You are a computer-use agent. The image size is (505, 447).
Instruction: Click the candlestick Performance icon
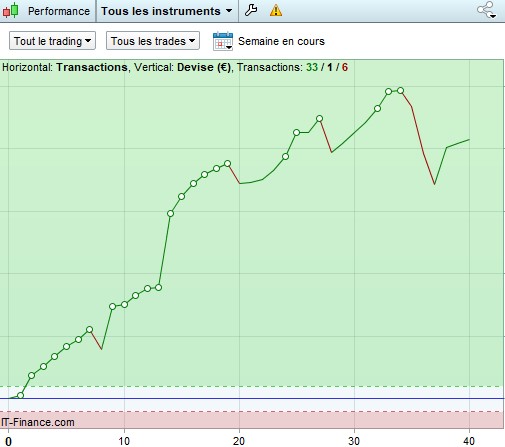click(x=10, y=10)
